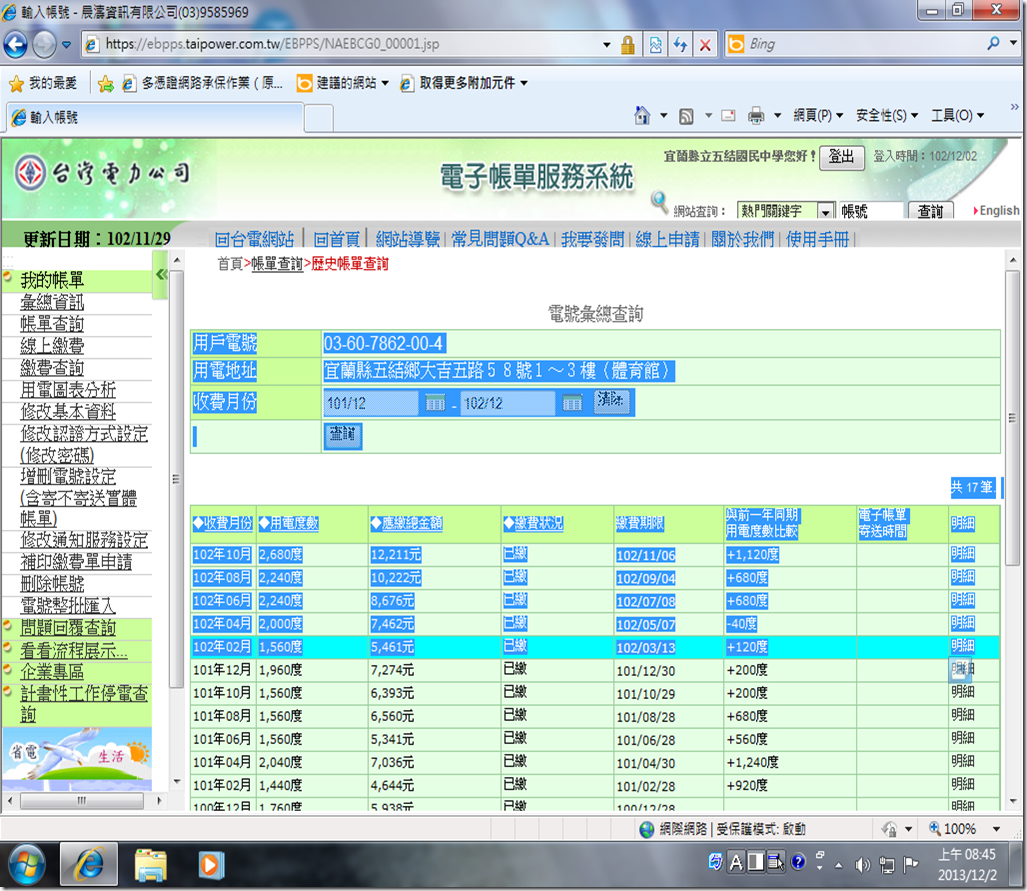Expand the Home button dropdown arrow
This screenshot has height=891, width=1027.
tap(663, 116)
